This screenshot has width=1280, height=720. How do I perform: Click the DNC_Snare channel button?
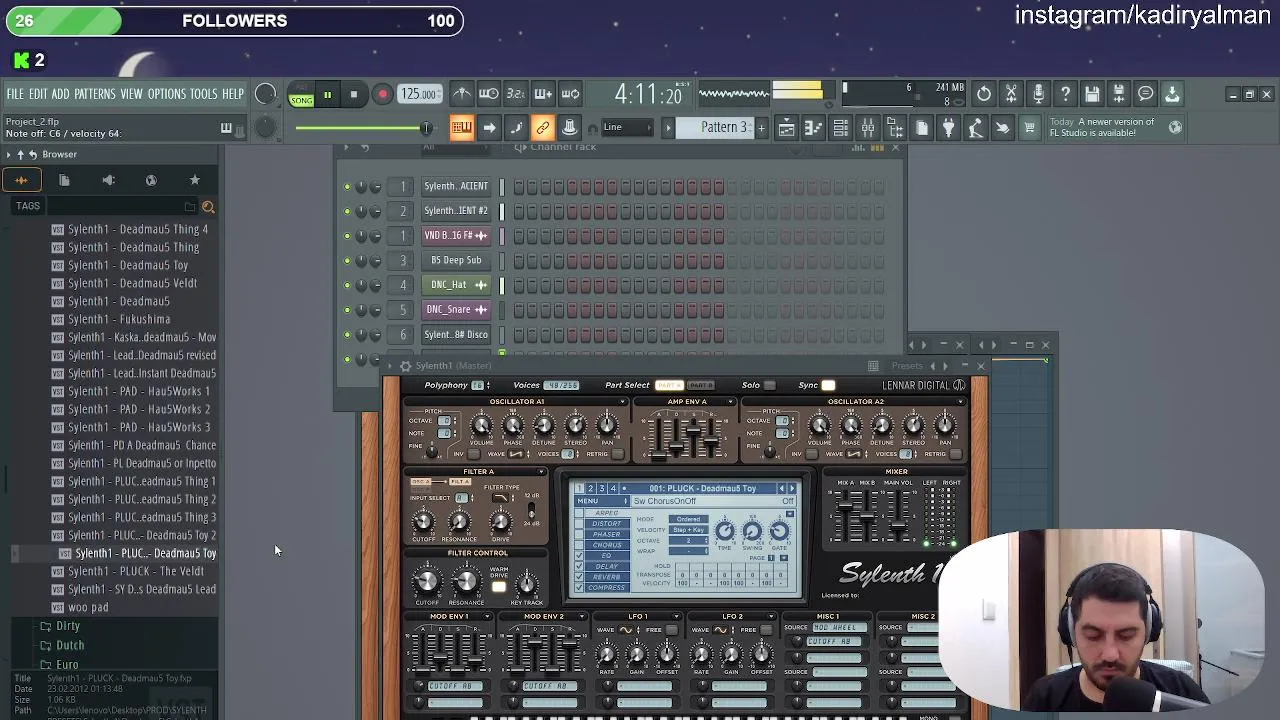coord(455,310)
